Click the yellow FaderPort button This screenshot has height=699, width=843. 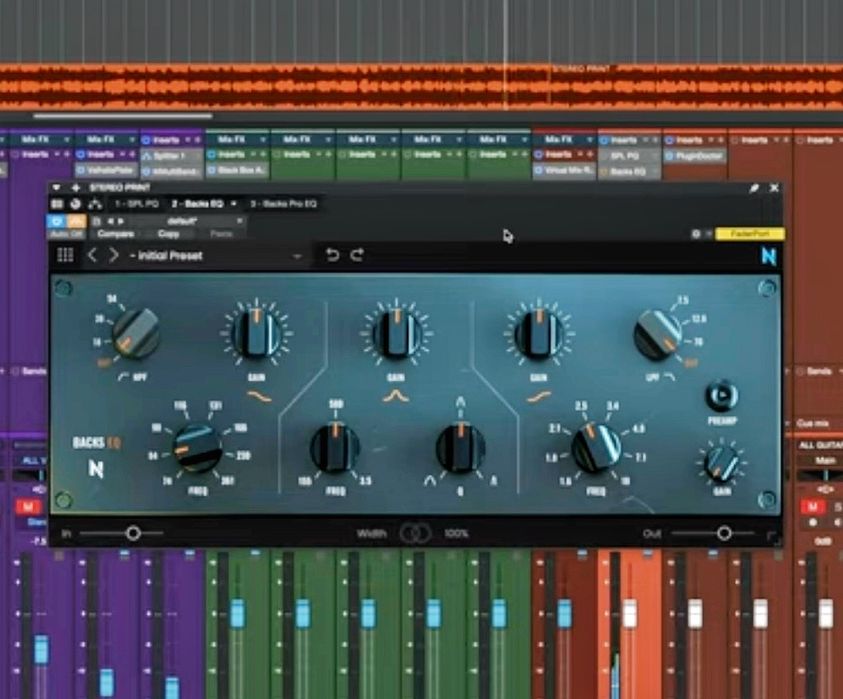[750, 234]
